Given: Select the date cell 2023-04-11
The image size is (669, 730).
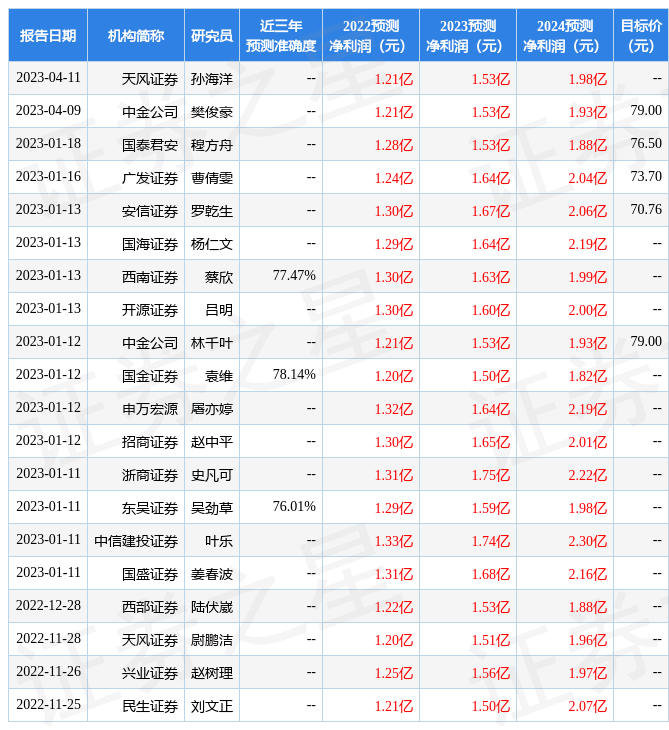Looking at the screenshot, I should tap(48, 78).
